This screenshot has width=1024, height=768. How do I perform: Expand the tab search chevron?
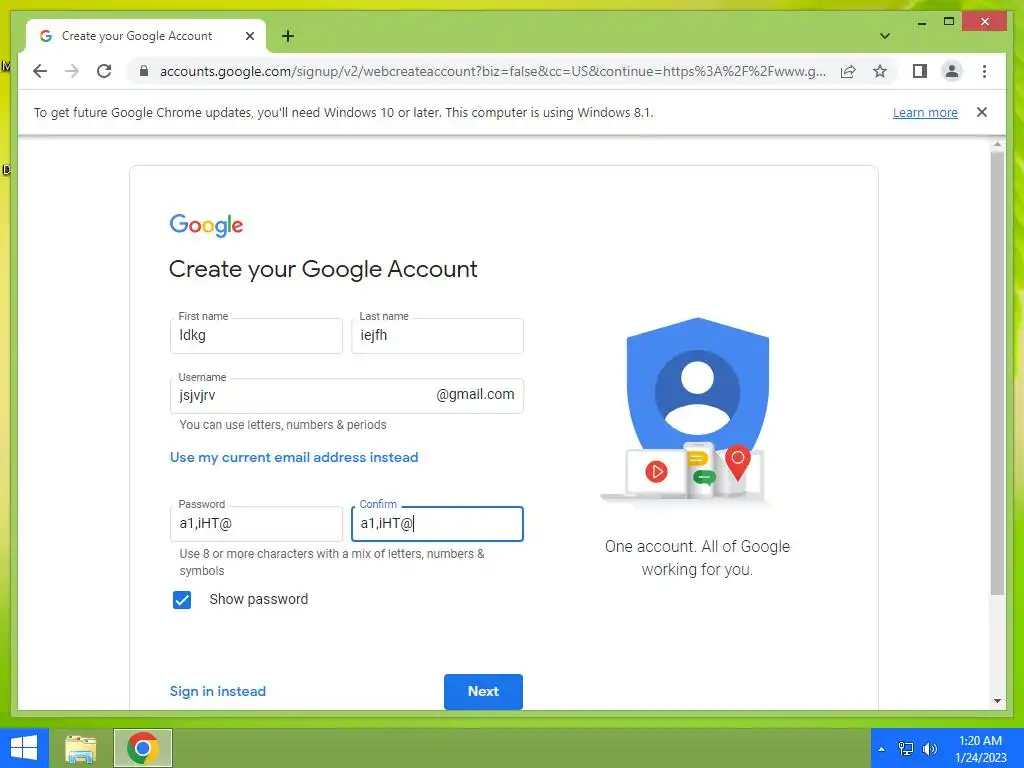(884, 36)
